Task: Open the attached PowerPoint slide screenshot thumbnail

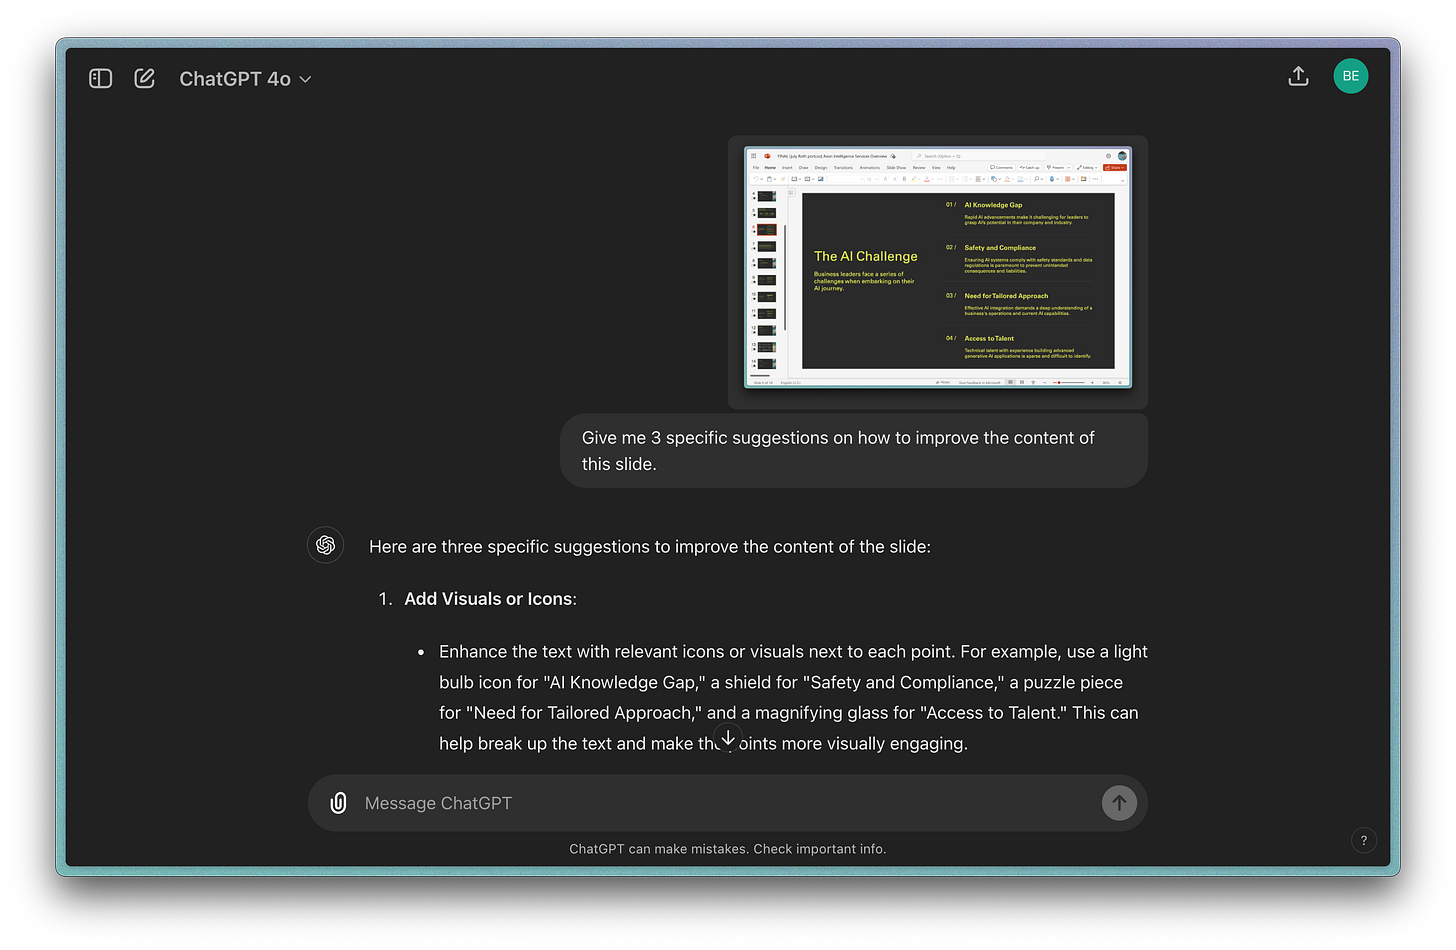Action: click(x=938, y=268)
